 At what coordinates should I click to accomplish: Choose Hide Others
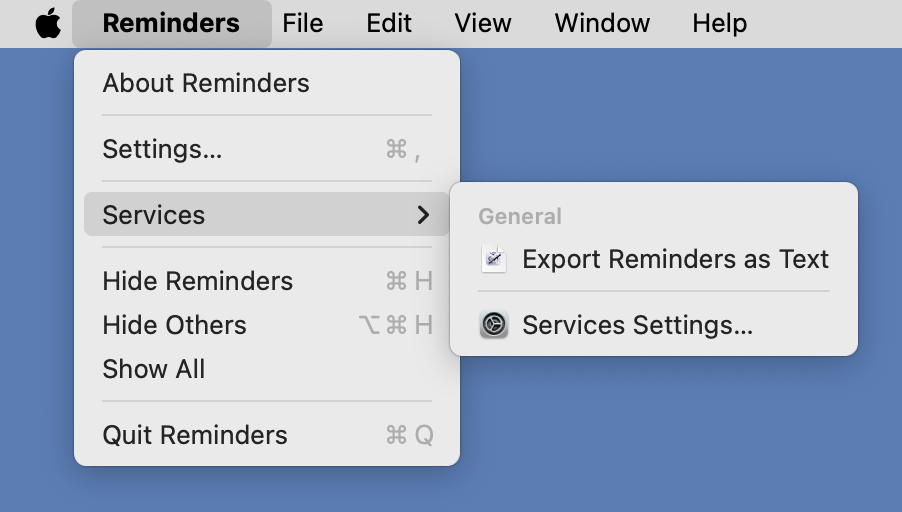(x=174, y=325)
